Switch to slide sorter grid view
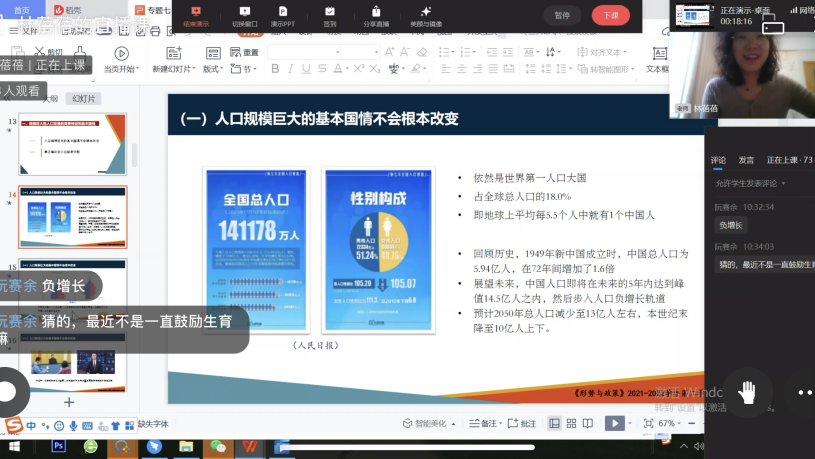Screen dimensions: 815x459 point(573,424)
